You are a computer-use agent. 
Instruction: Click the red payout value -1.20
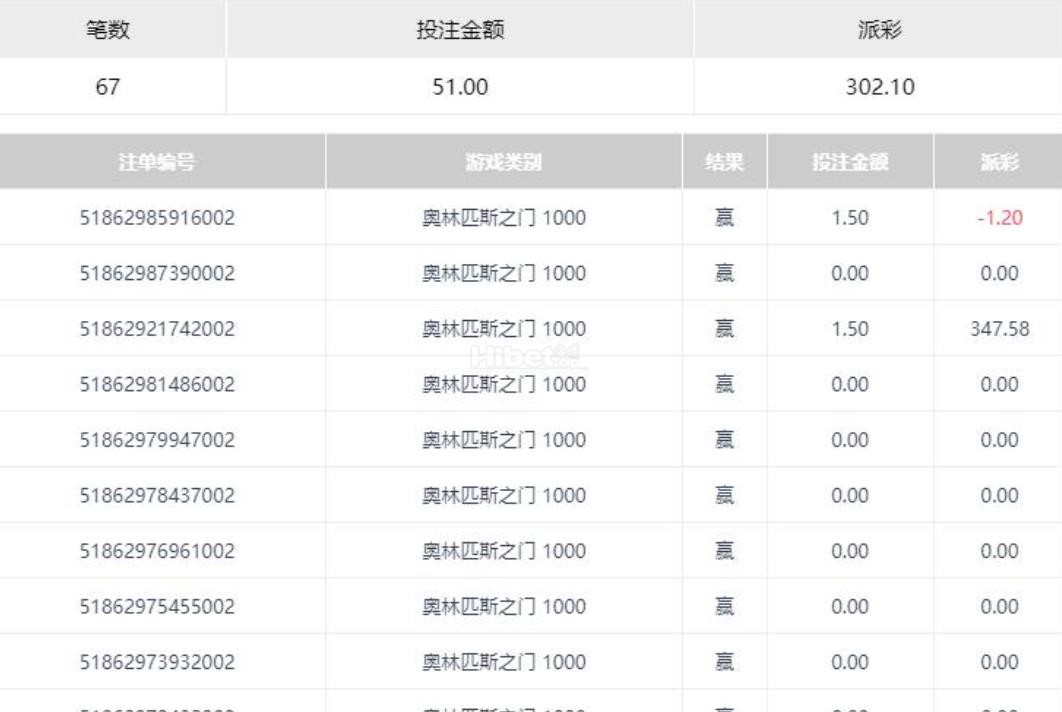1000,217
